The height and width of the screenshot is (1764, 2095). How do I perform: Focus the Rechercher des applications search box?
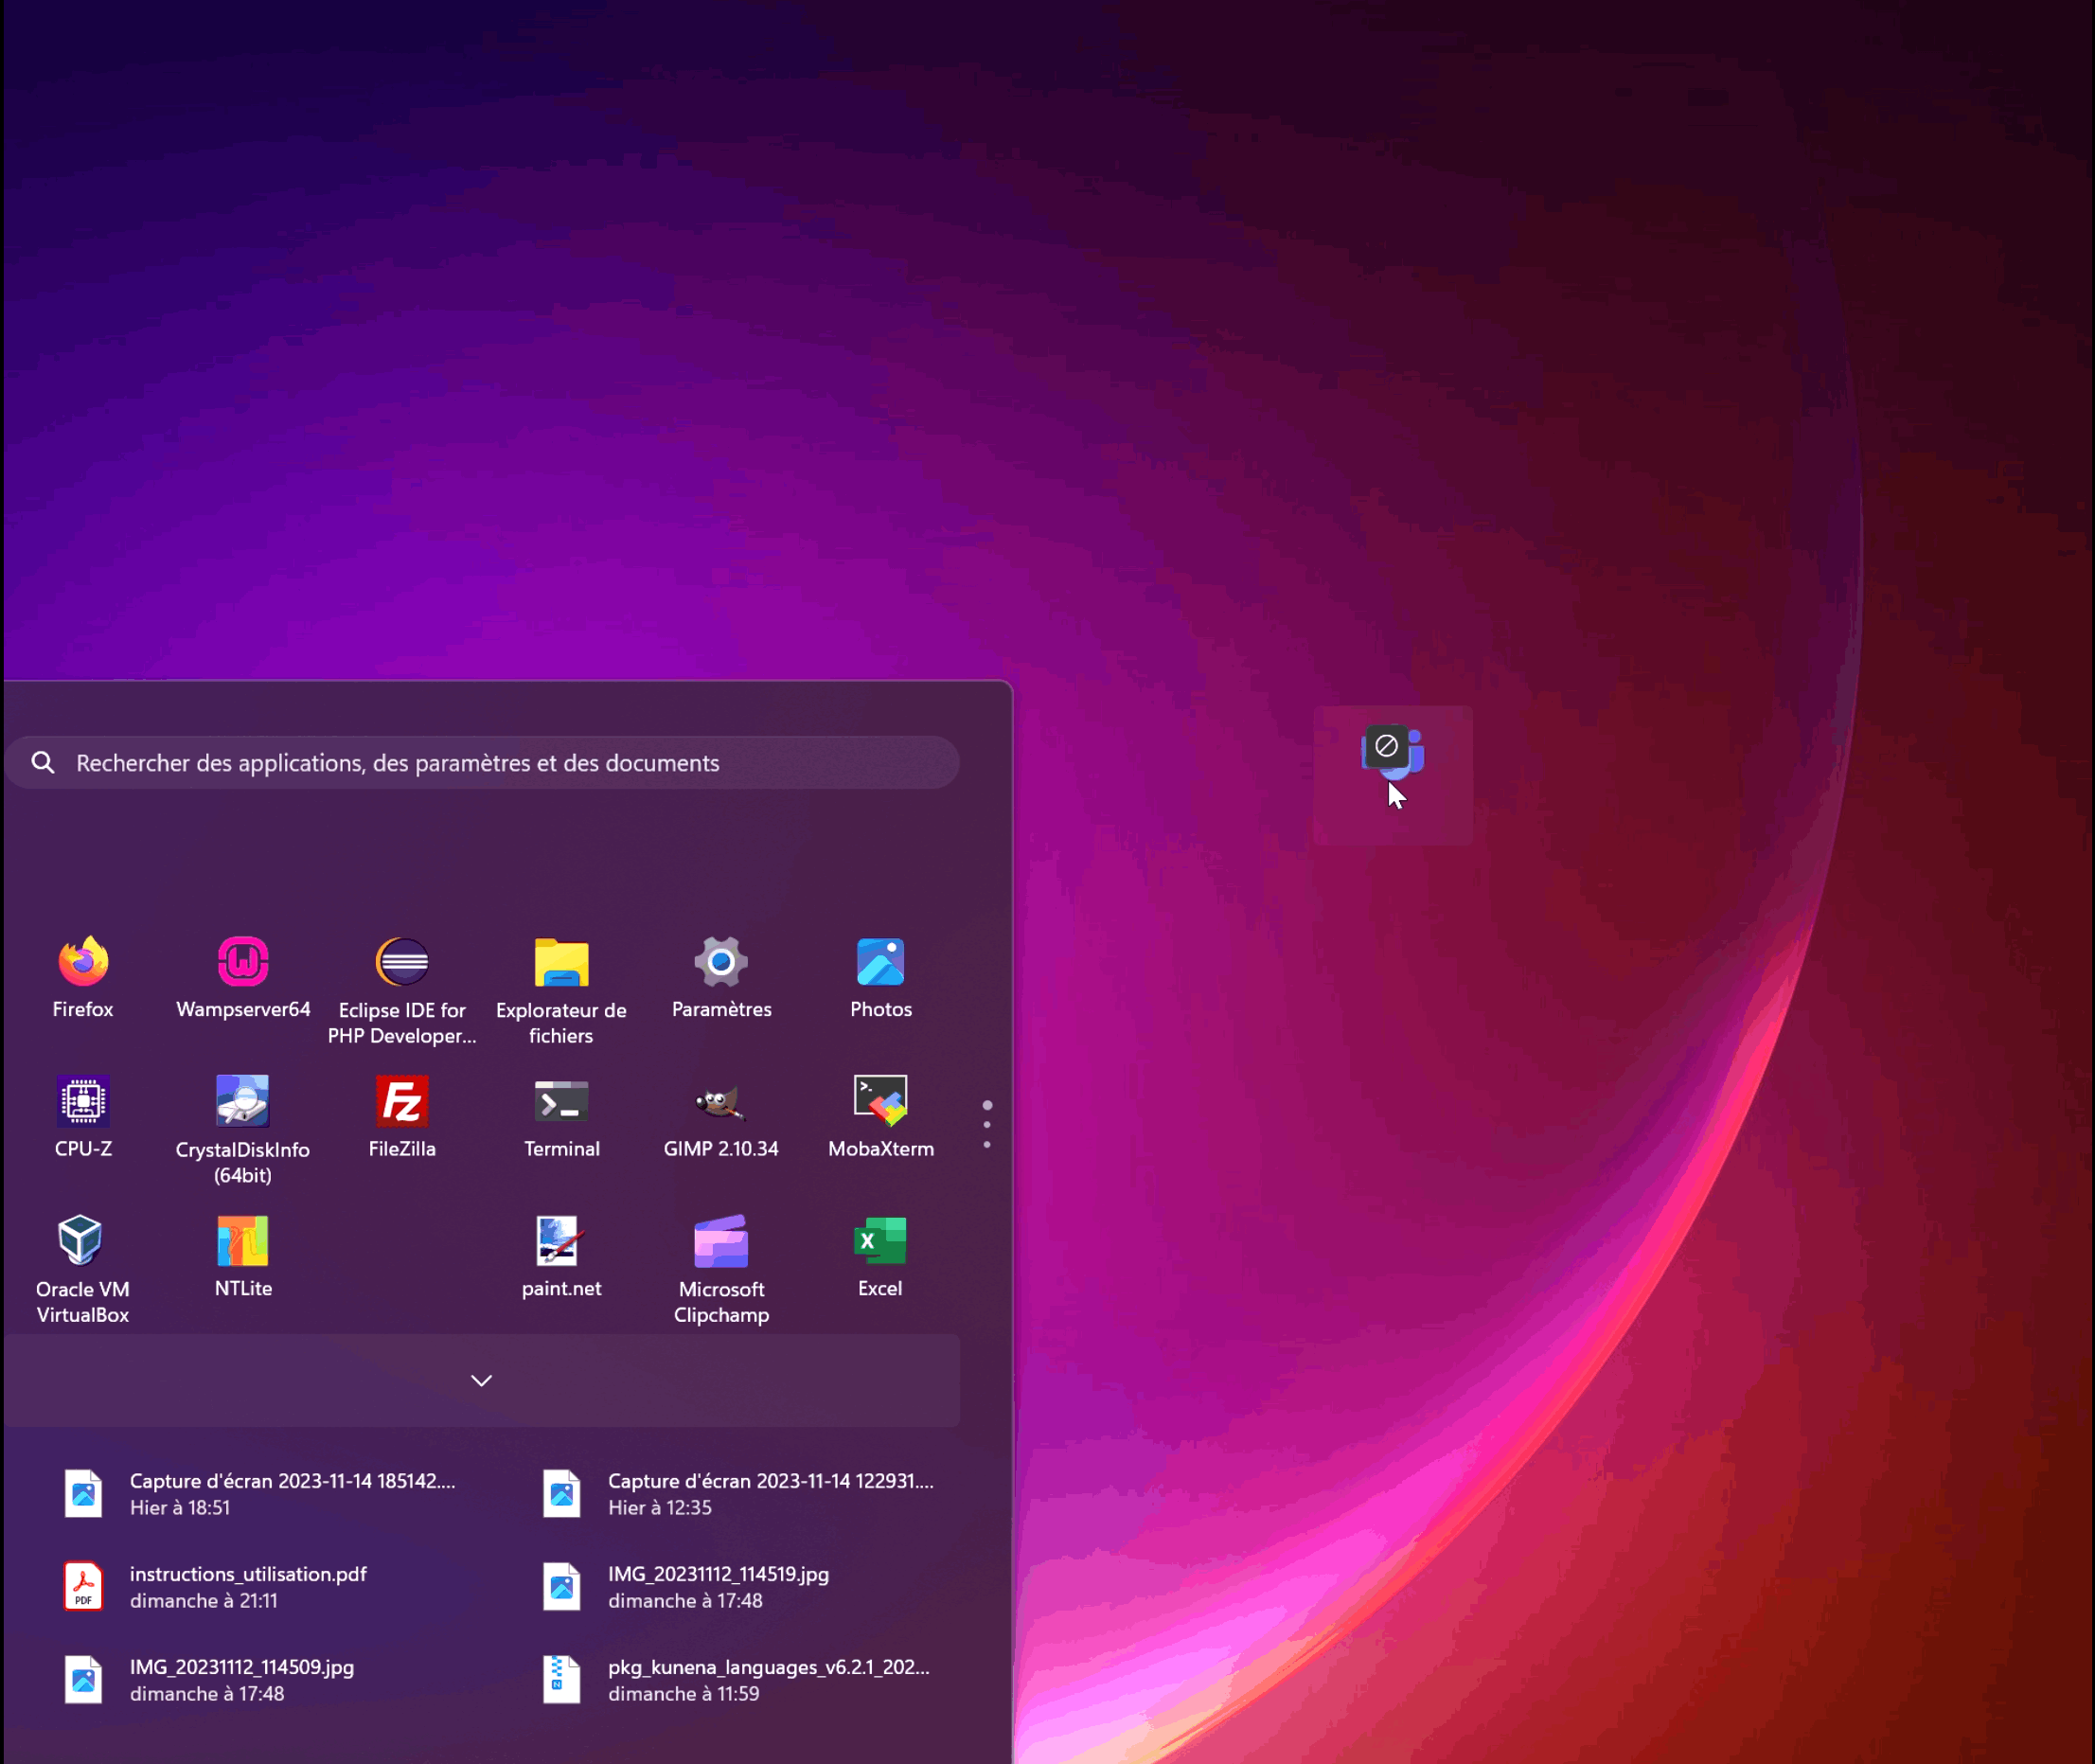[x=482, y=763]
